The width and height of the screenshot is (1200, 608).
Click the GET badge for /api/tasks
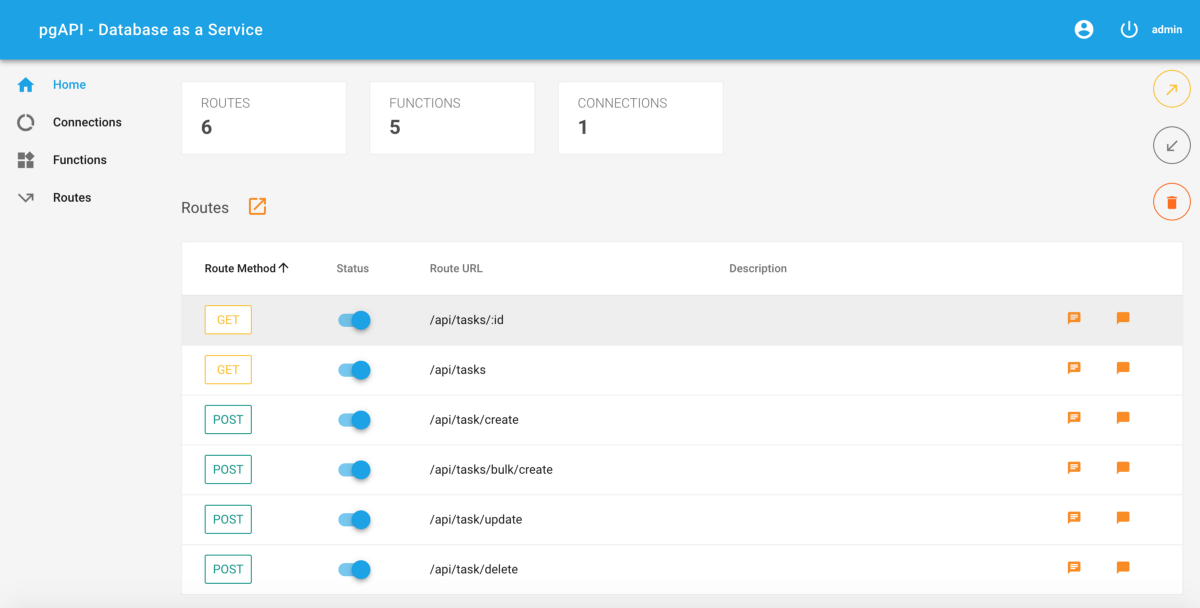(x=228, y=370)
